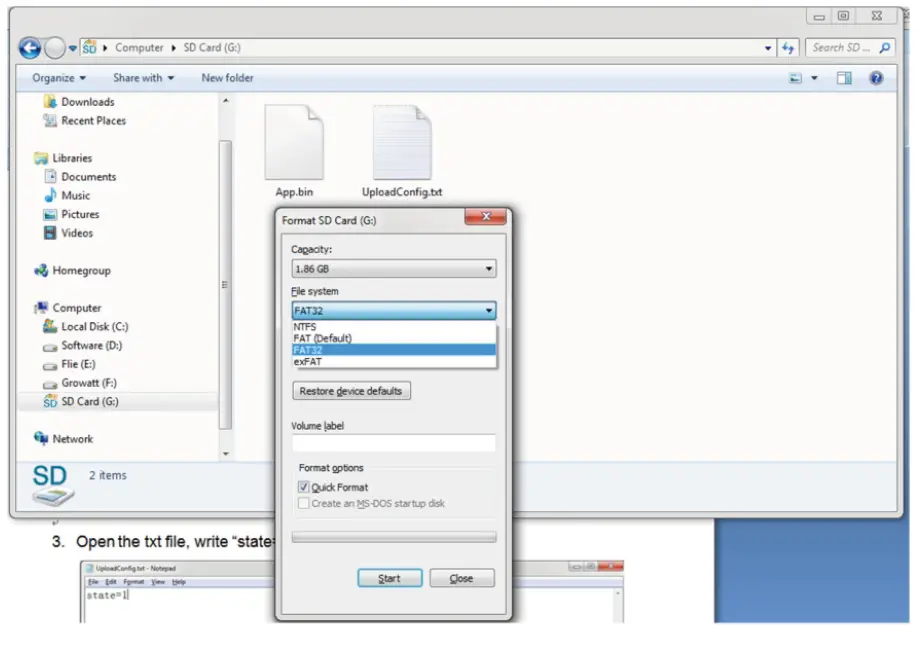The image size is (920, 649).
Task: Click the large SD drive icon in details pane
Action: pyautogui.click(x=51, y=485)
